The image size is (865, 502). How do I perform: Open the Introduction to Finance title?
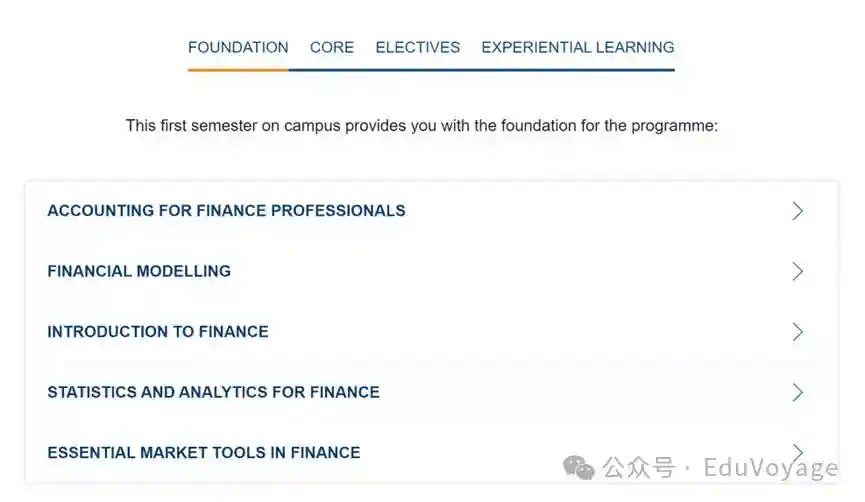[x=158, y=332]
